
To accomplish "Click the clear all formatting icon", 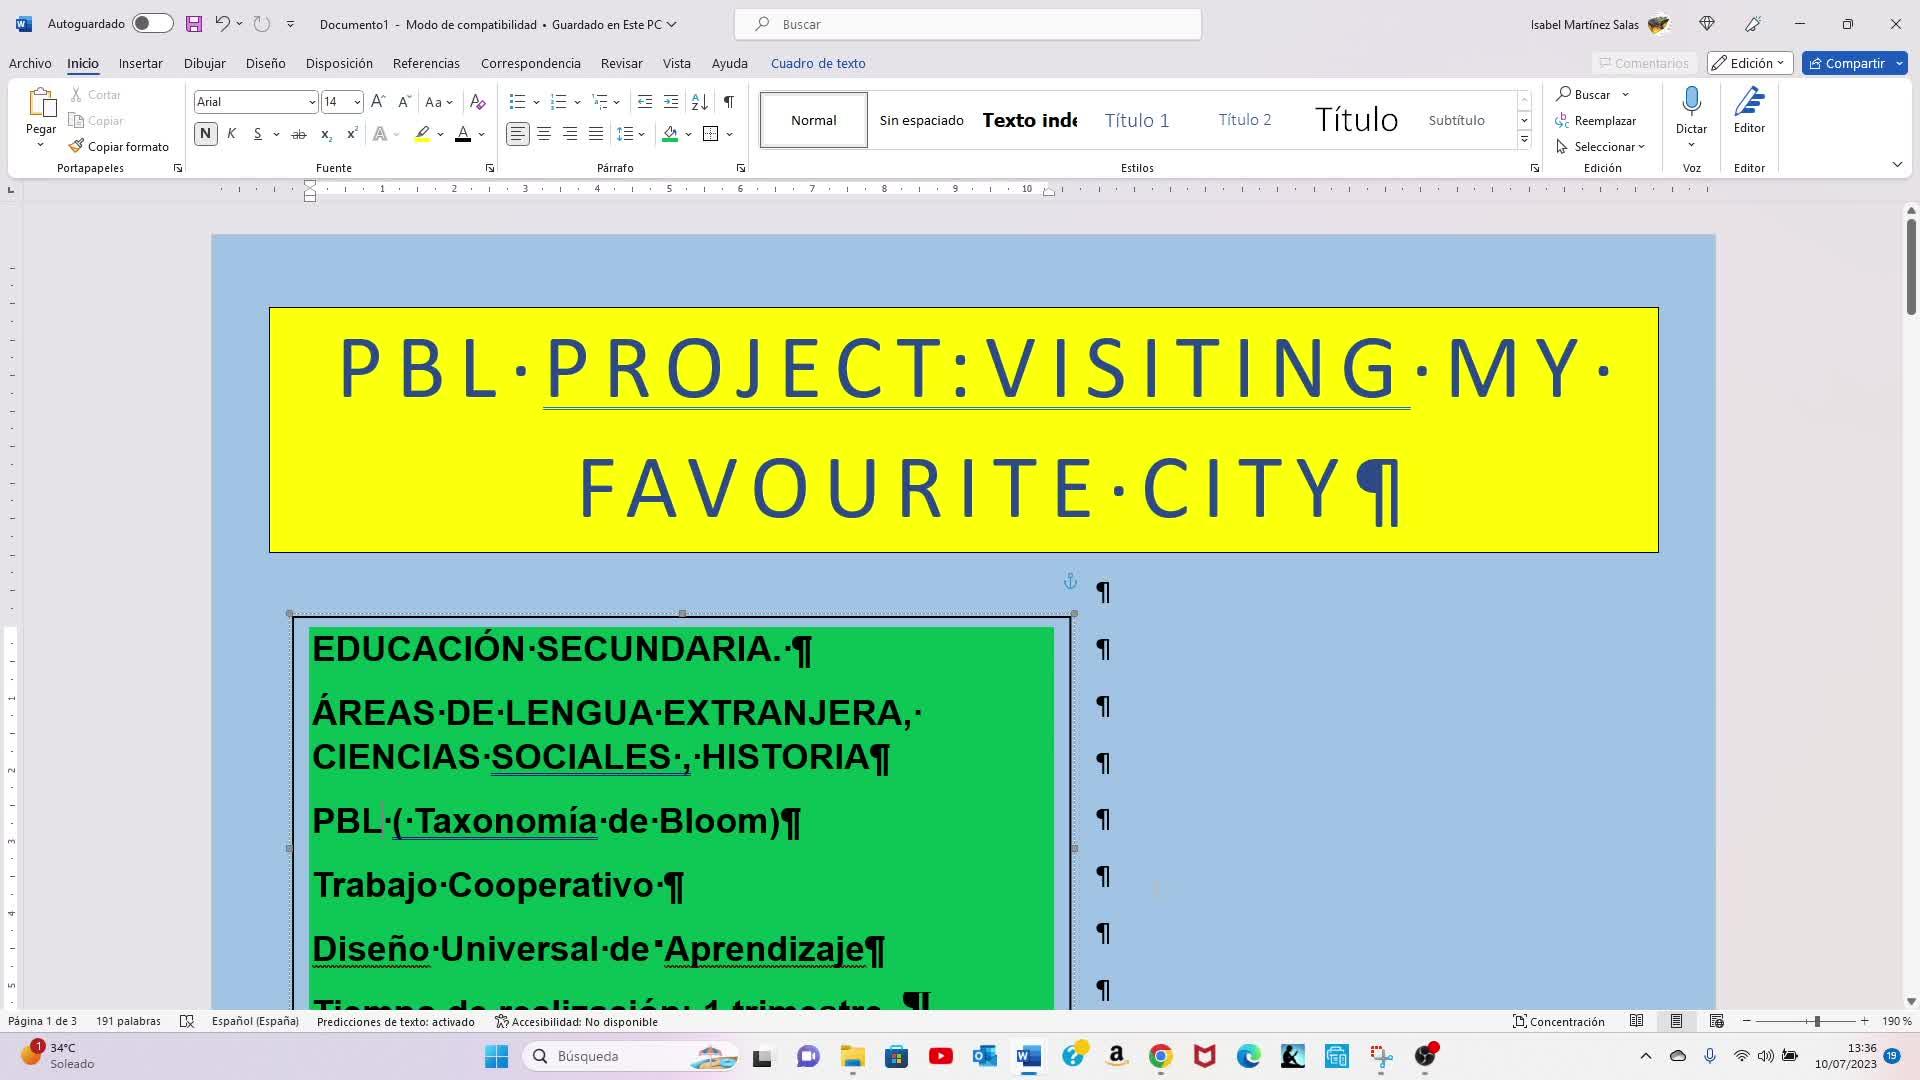I will [x=477, y=102].
